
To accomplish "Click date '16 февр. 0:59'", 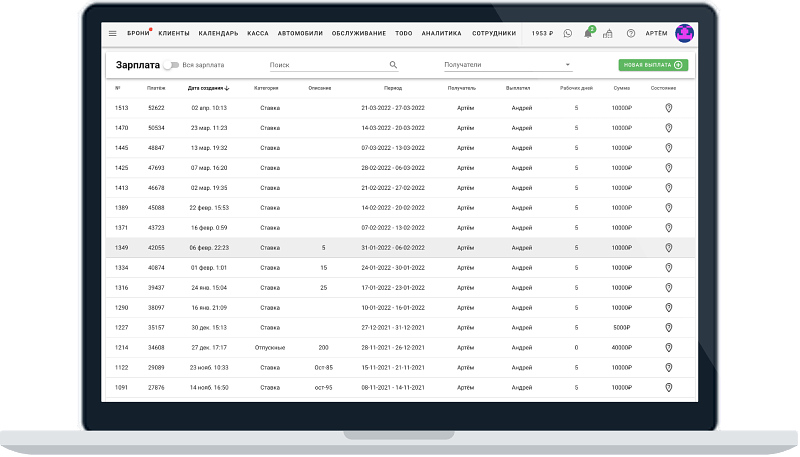I will pos(209,228).
